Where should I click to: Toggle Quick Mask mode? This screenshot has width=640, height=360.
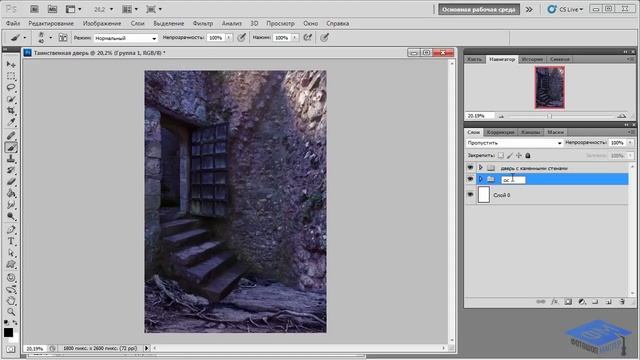(x=11, y=349)
